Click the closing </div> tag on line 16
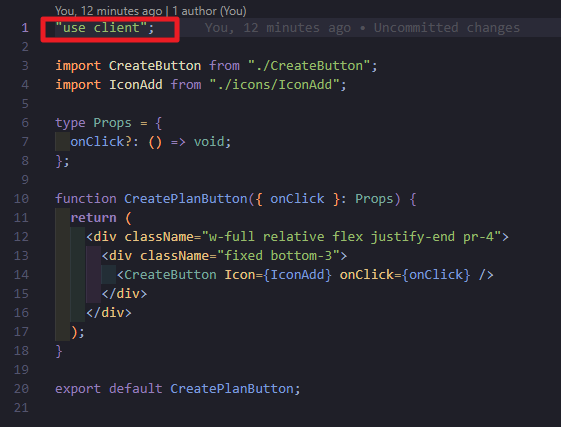 109,312
